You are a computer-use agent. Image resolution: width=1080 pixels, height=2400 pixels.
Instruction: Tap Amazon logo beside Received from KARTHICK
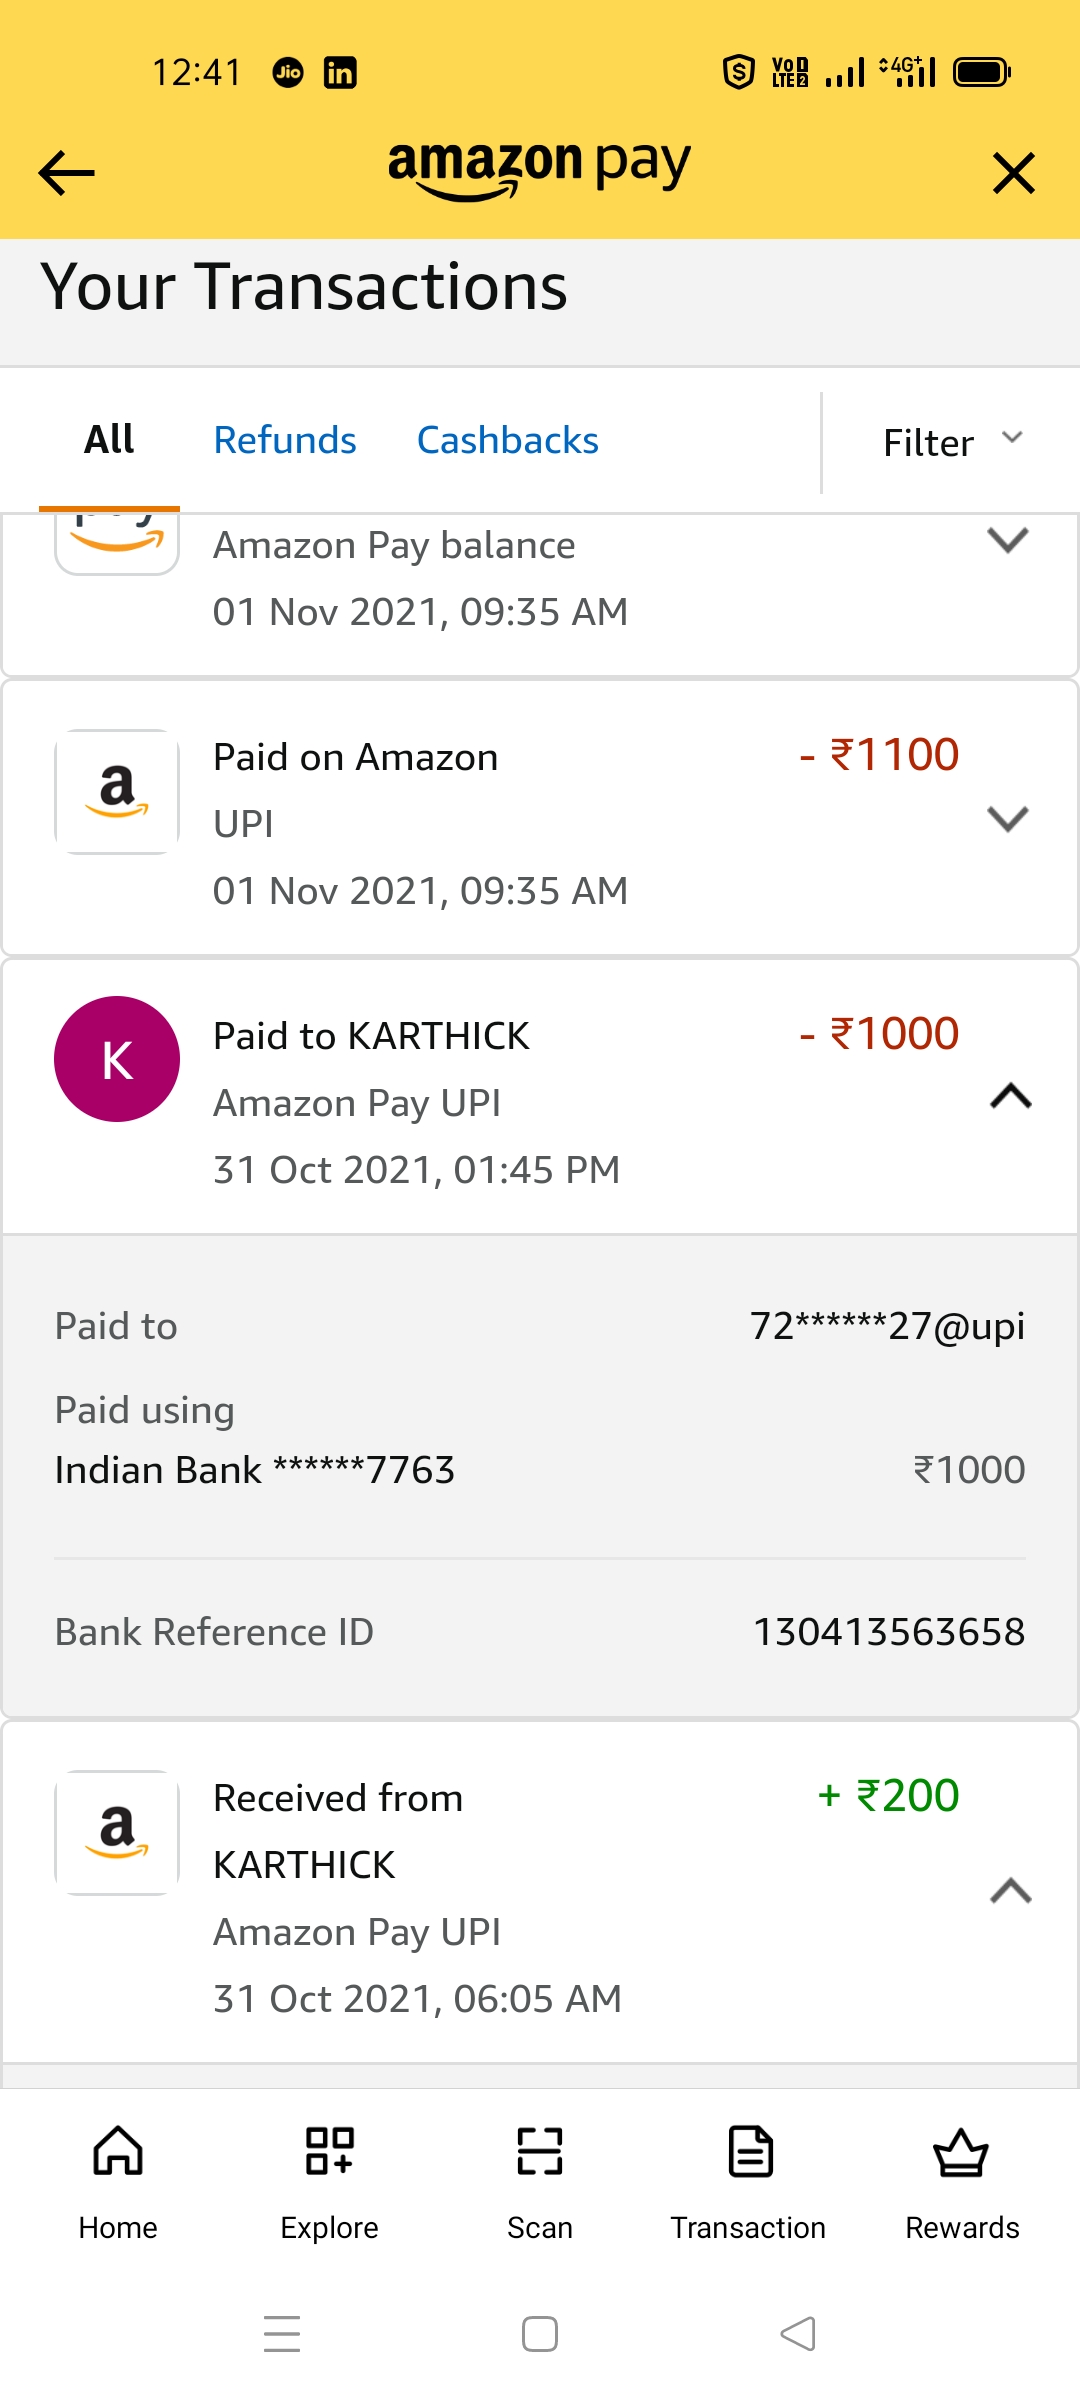[117, 1833]
